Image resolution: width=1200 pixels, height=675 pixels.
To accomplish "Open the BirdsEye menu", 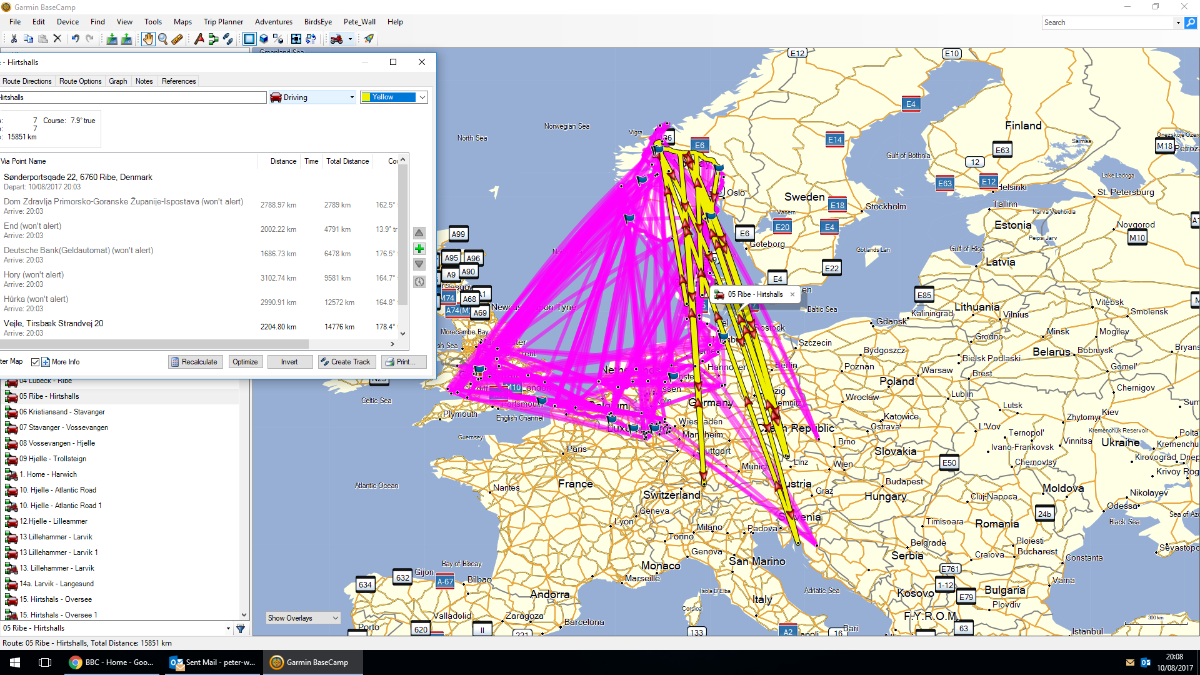I will point(318,21).
